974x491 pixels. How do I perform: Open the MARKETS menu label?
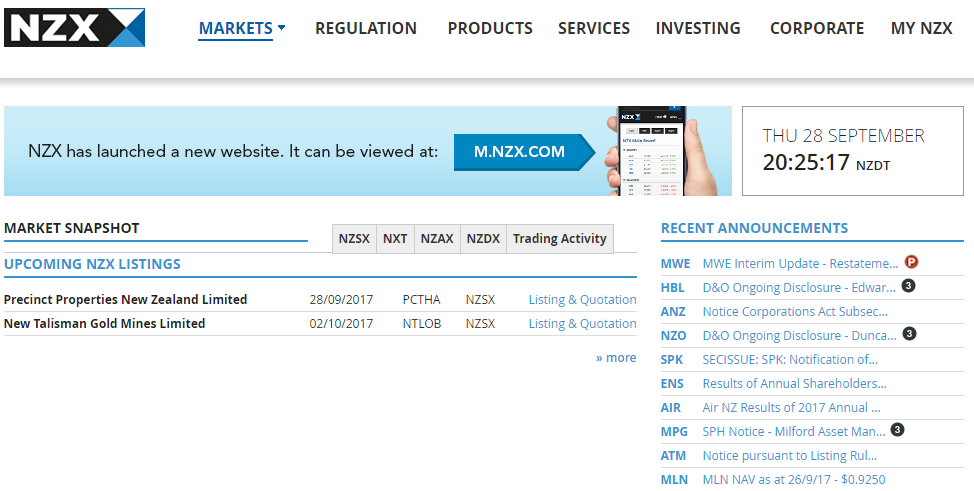(x=235, y=29)
